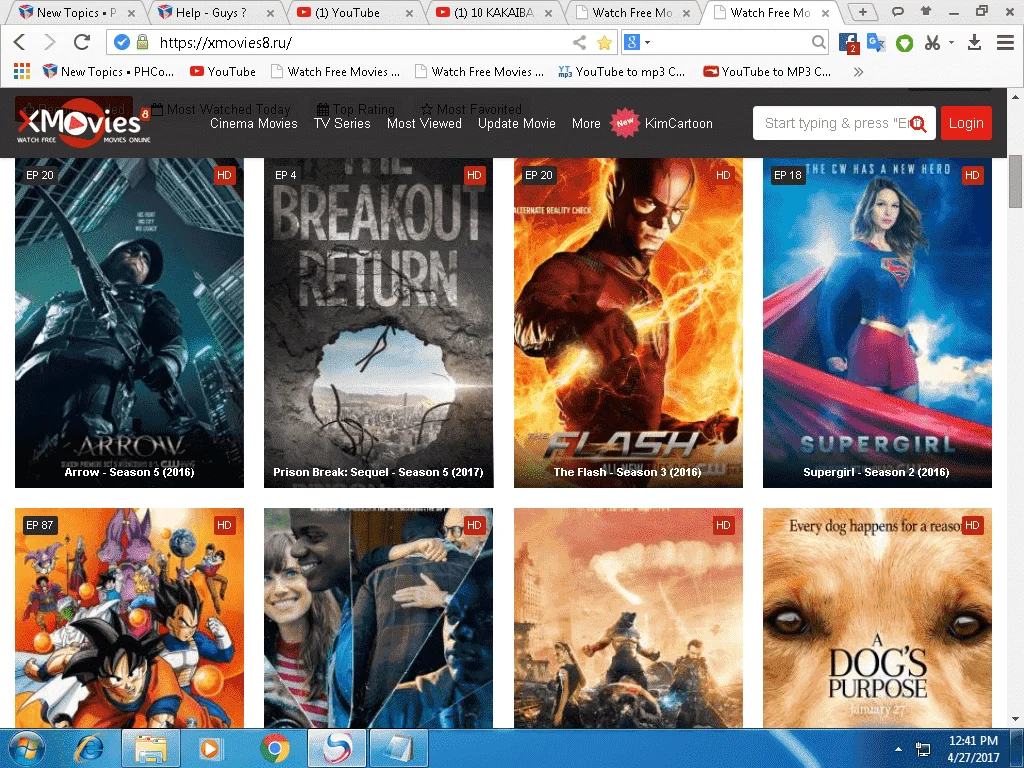Close the (1) YouTube tab
The image size is (1024, 768).
[409, 13]
